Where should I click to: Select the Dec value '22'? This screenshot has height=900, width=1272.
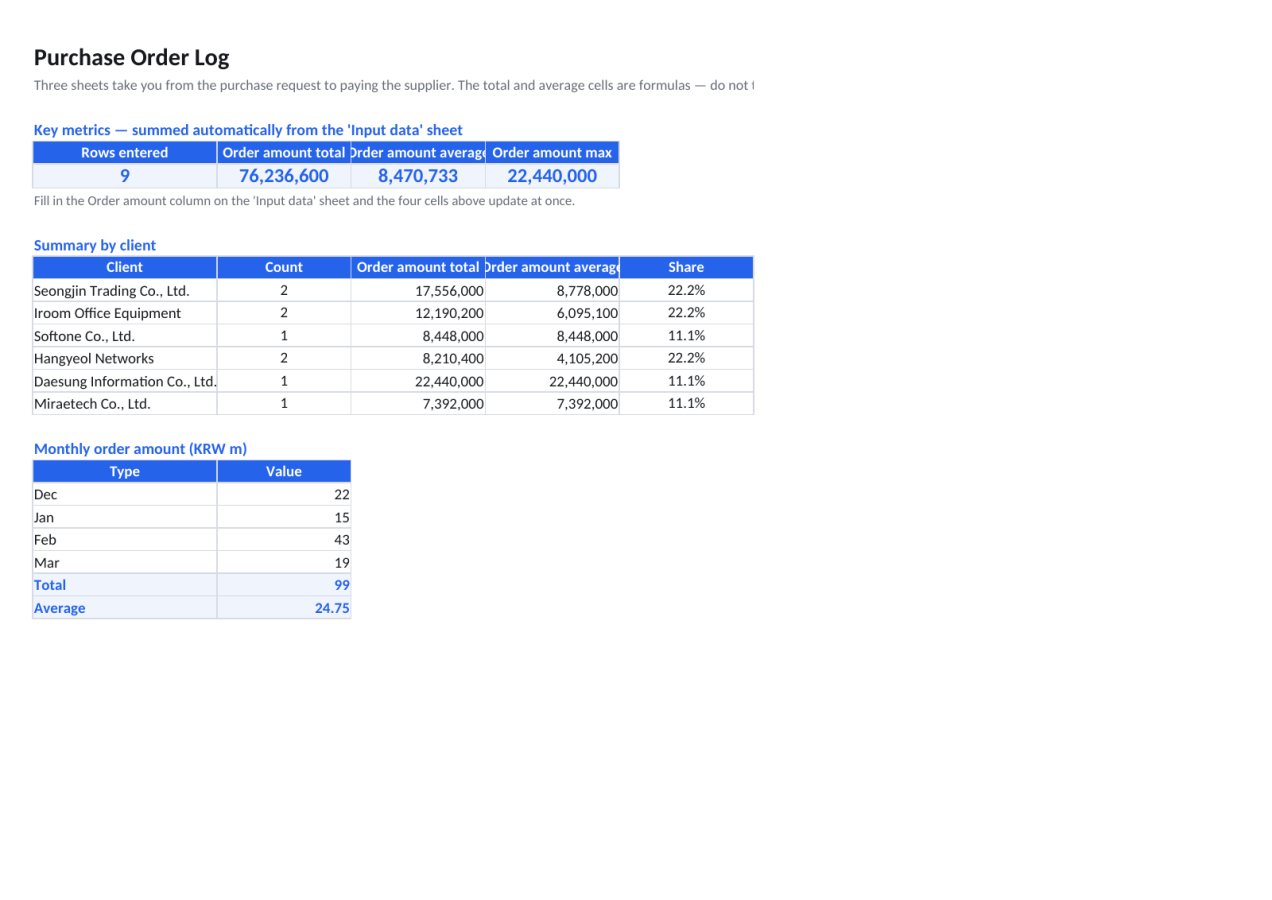pos(284,495)
